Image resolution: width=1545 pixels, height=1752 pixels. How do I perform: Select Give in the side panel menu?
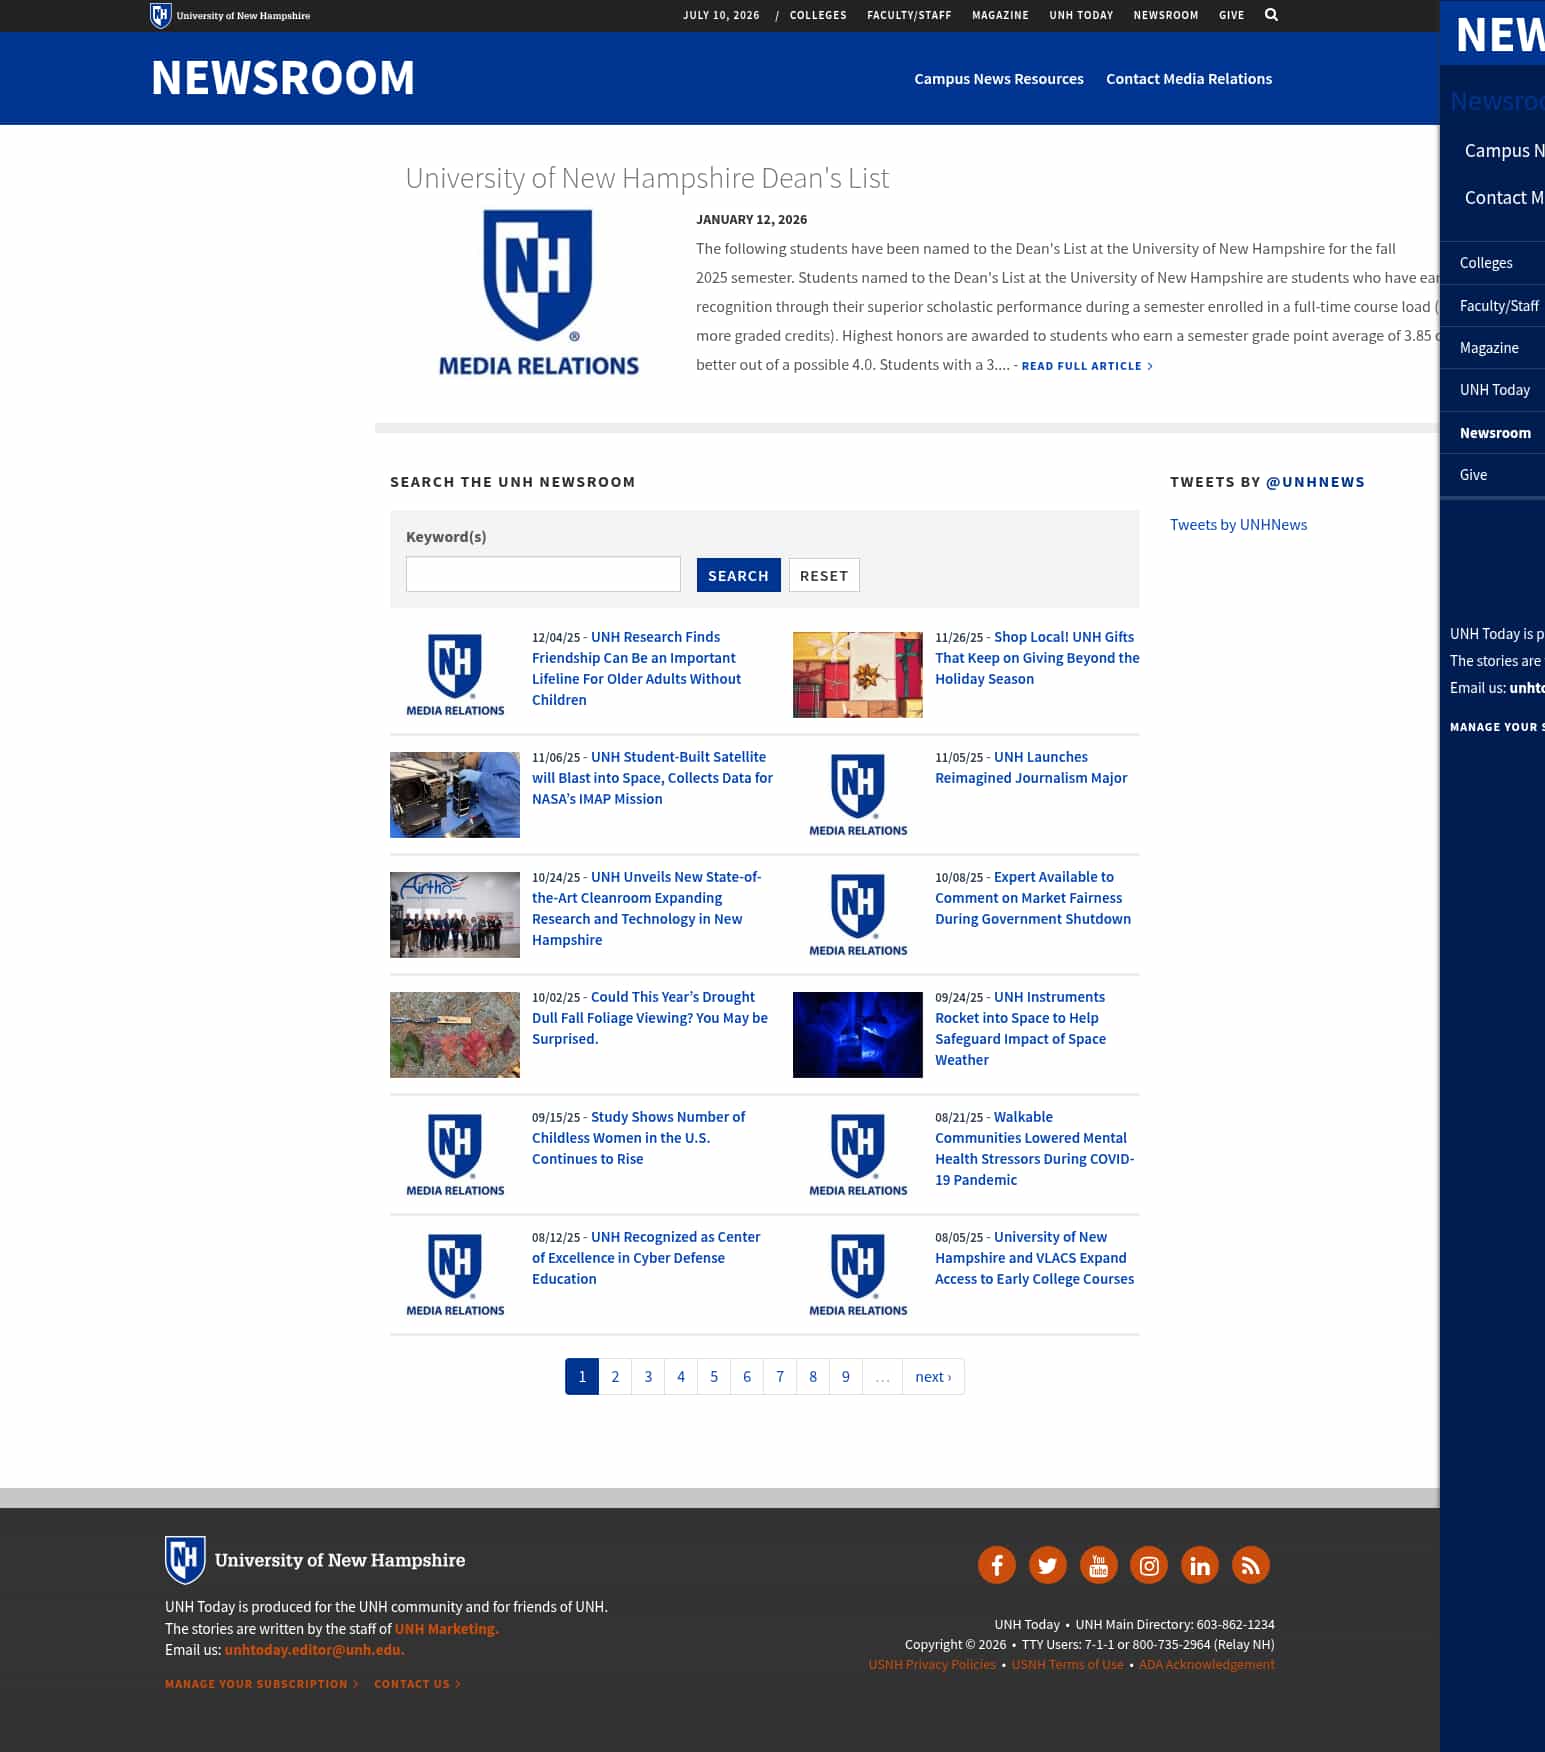coord(1492,475)
